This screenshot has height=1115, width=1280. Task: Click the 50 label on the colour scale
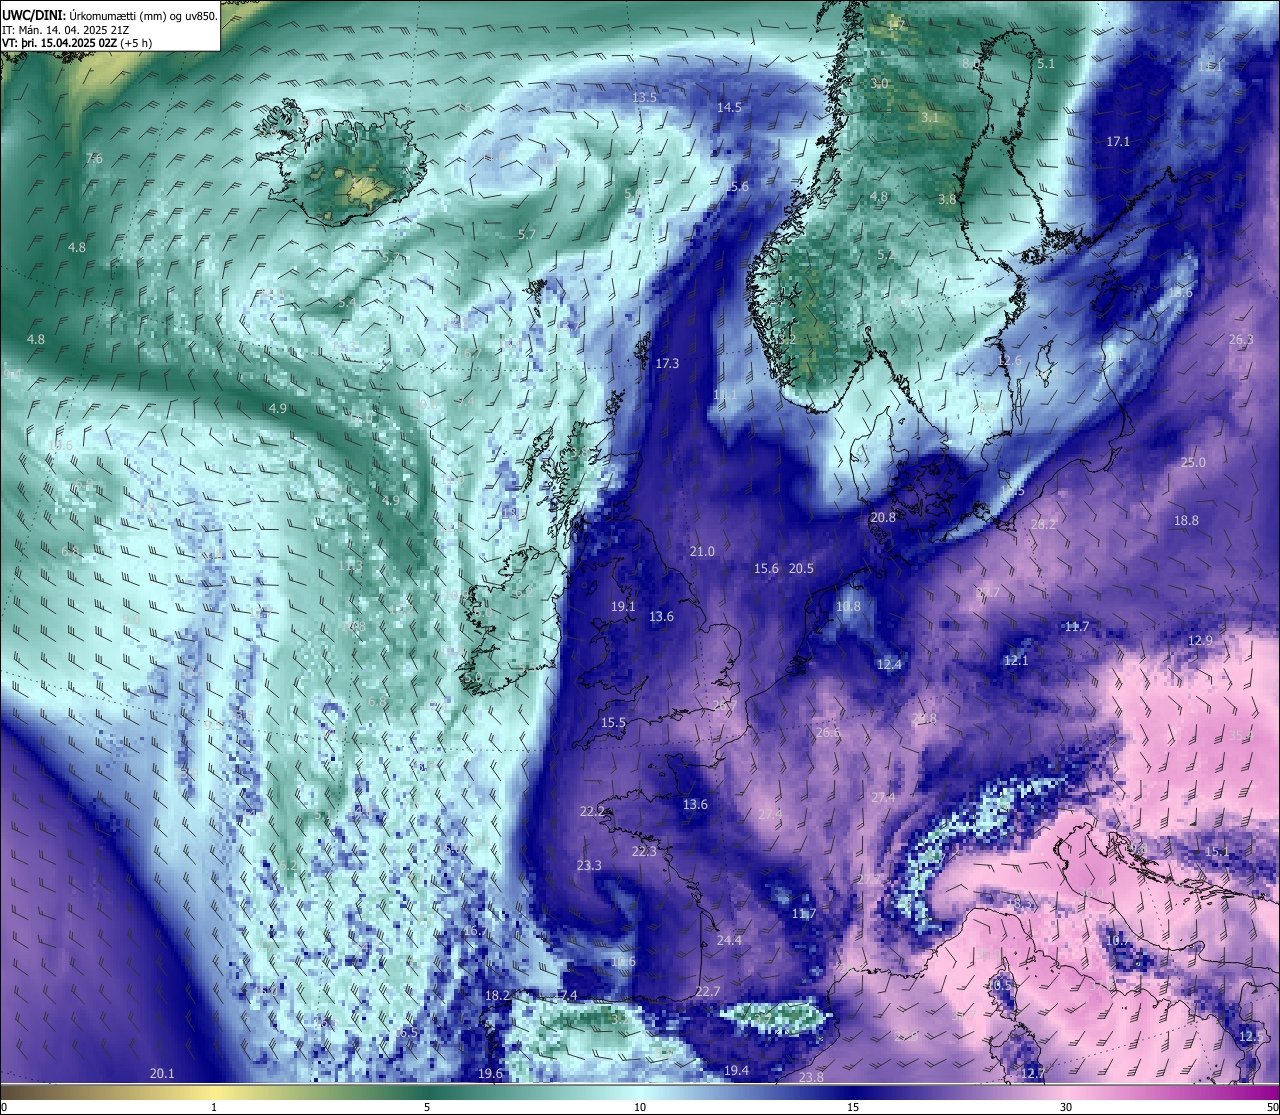pos(1272,1107)
